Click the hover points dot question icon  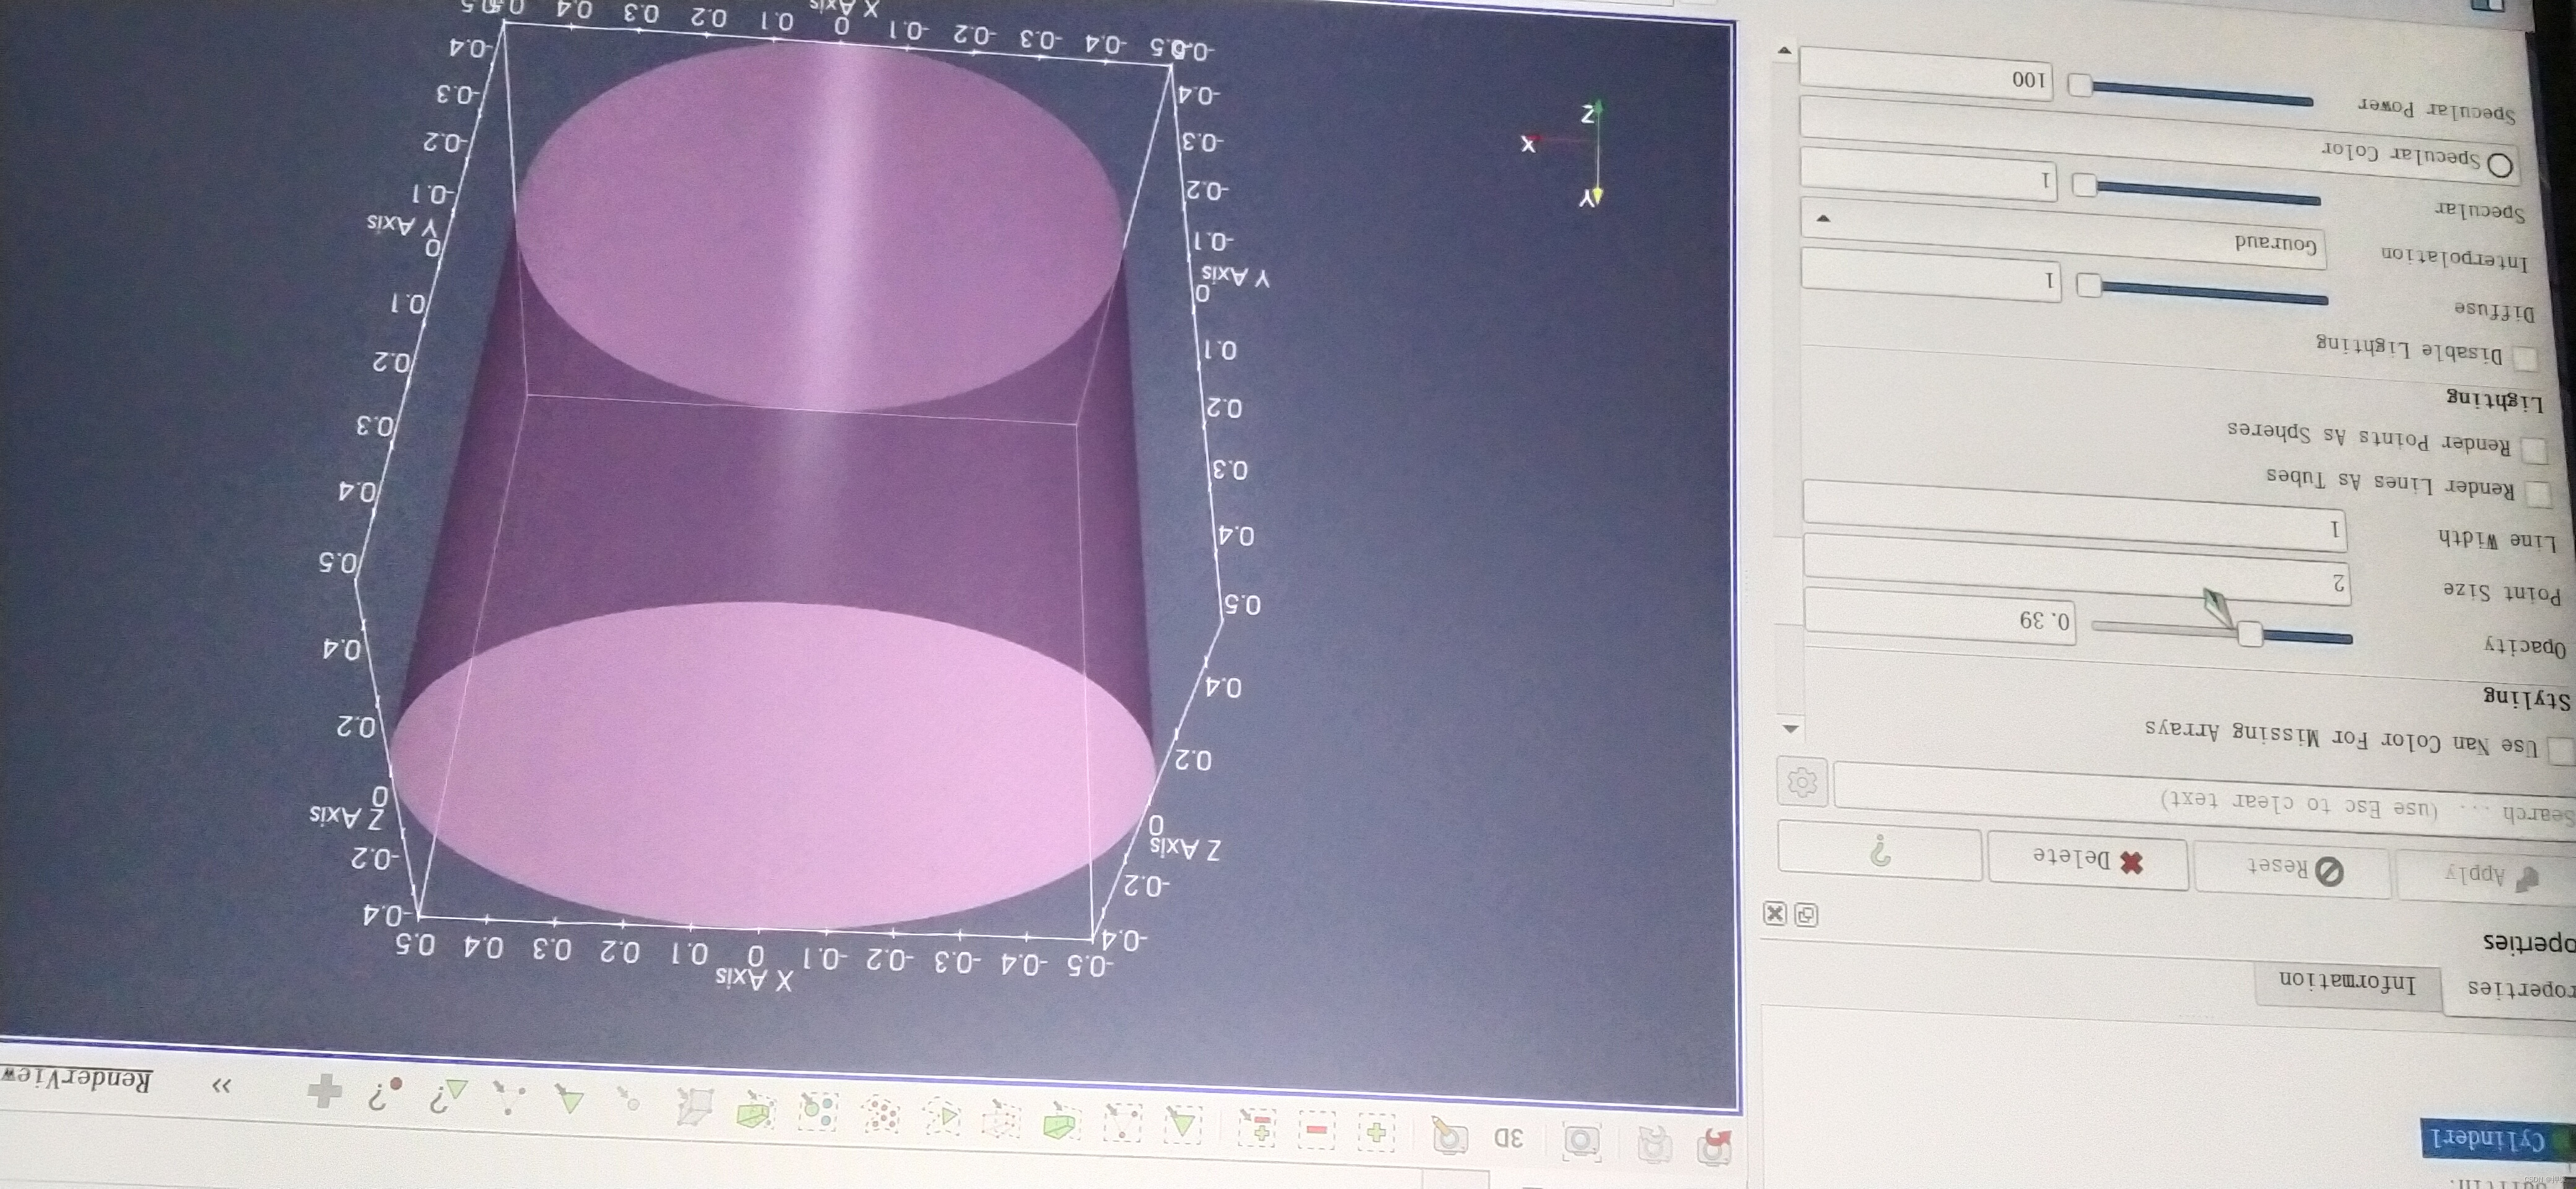[384, 1093]
